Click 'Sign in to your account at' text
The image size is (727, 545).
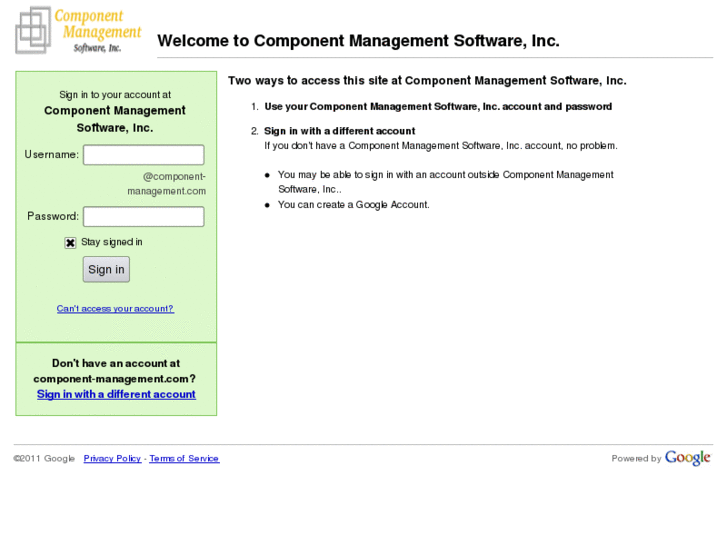point(115,95)
